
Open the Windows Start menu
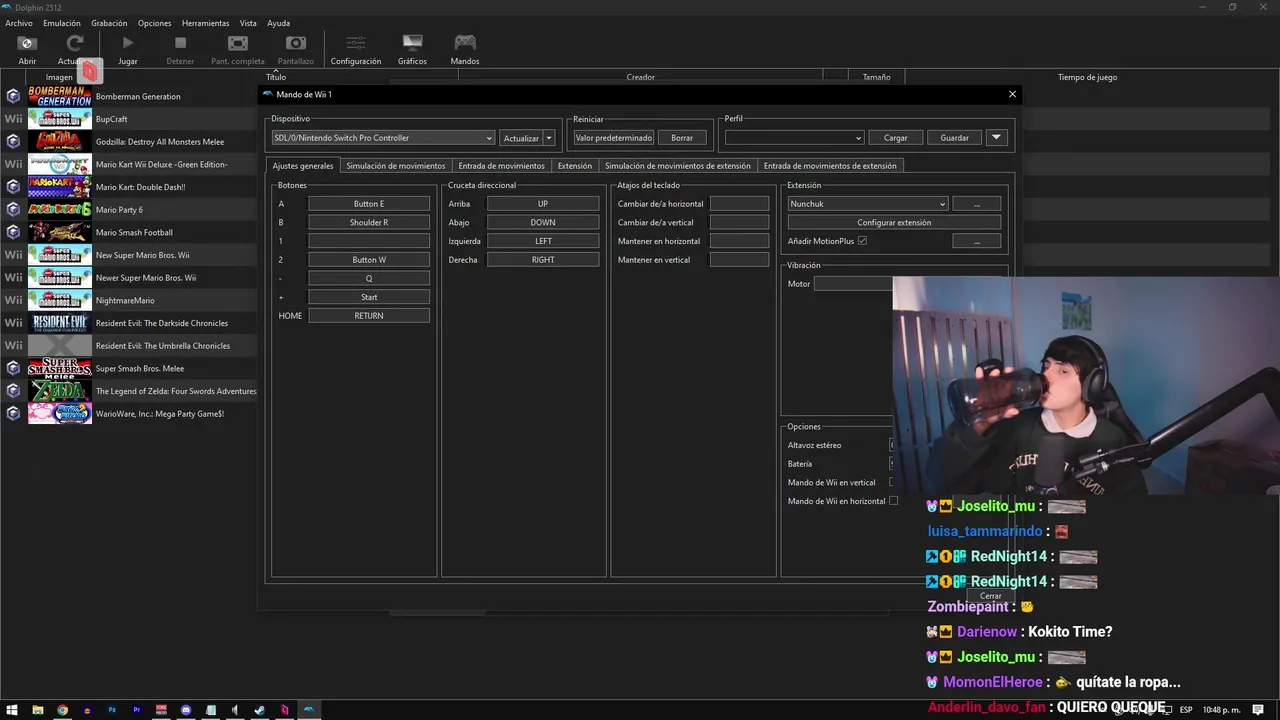(x=12, y=710)
